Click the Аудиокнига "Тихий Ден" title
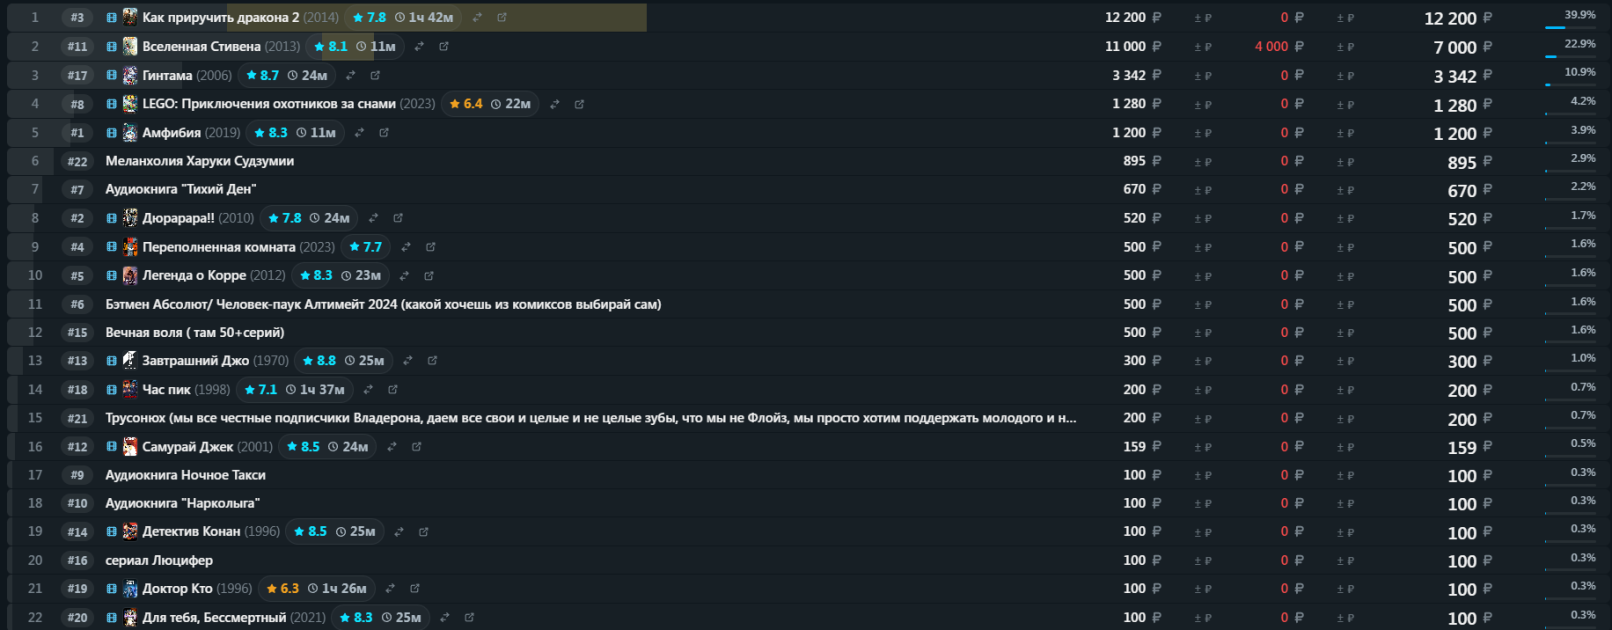The image size is (1612, 630). 181,189
